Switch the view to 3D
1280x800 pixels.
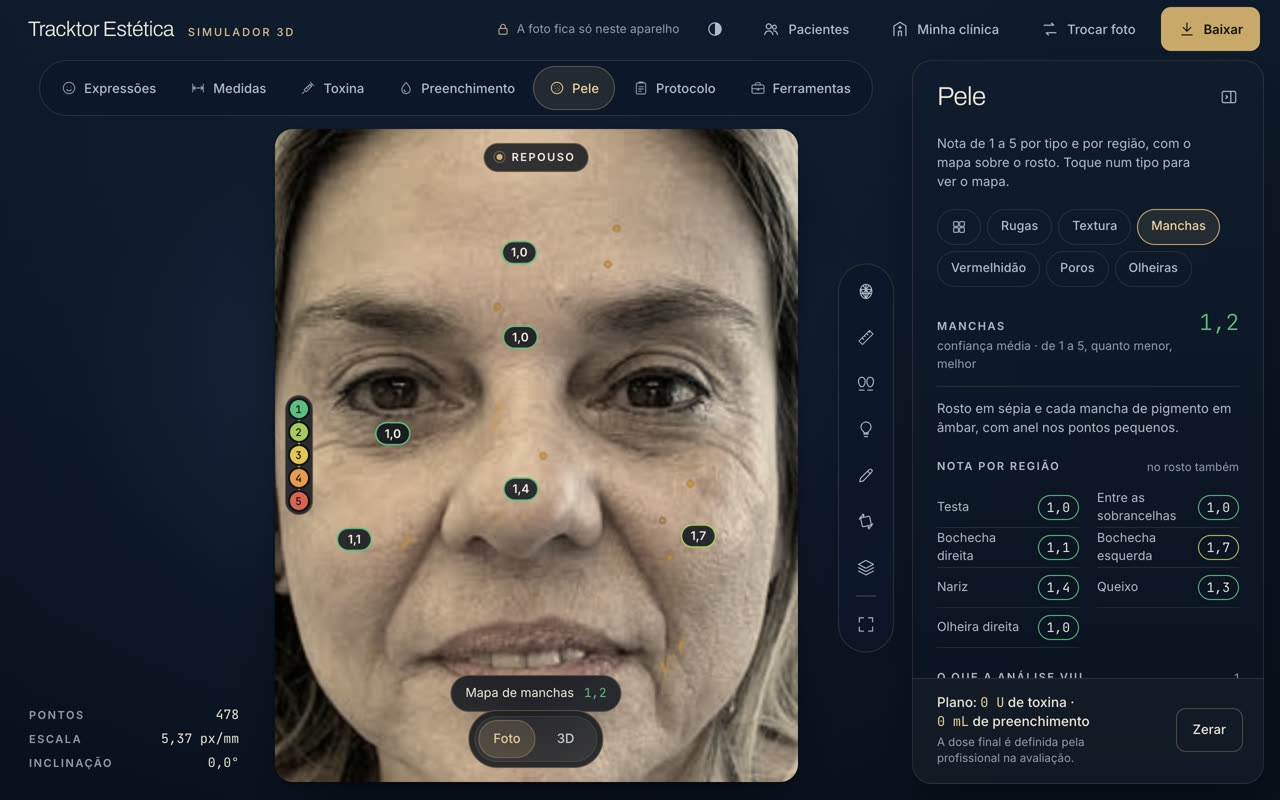[565, 739]
